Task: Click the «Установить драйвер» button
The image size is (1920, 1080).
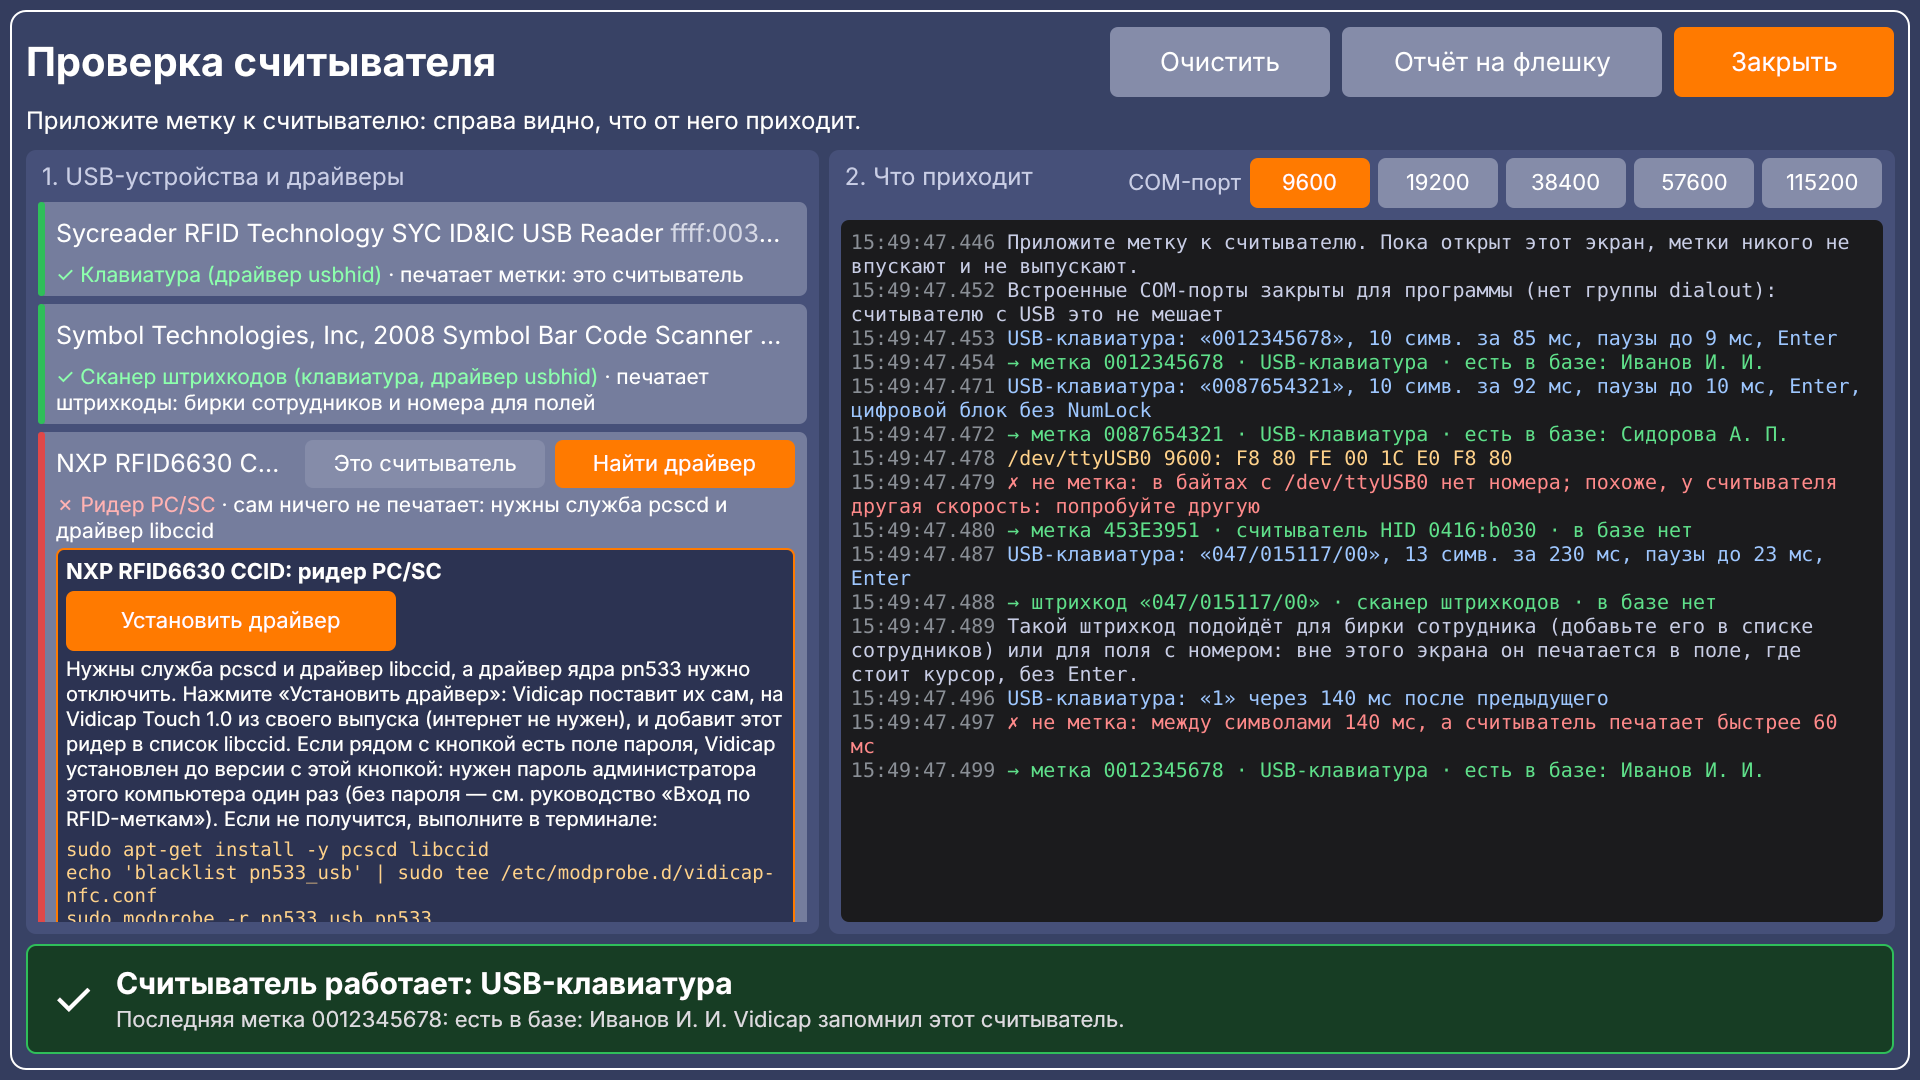Action: (x=231, y=621)
